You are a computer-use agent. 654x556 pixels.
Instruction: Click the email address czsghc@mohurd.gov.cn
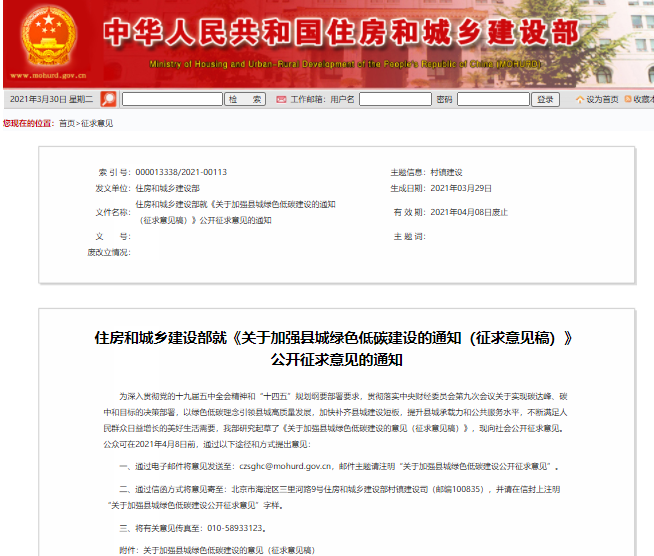285,466
